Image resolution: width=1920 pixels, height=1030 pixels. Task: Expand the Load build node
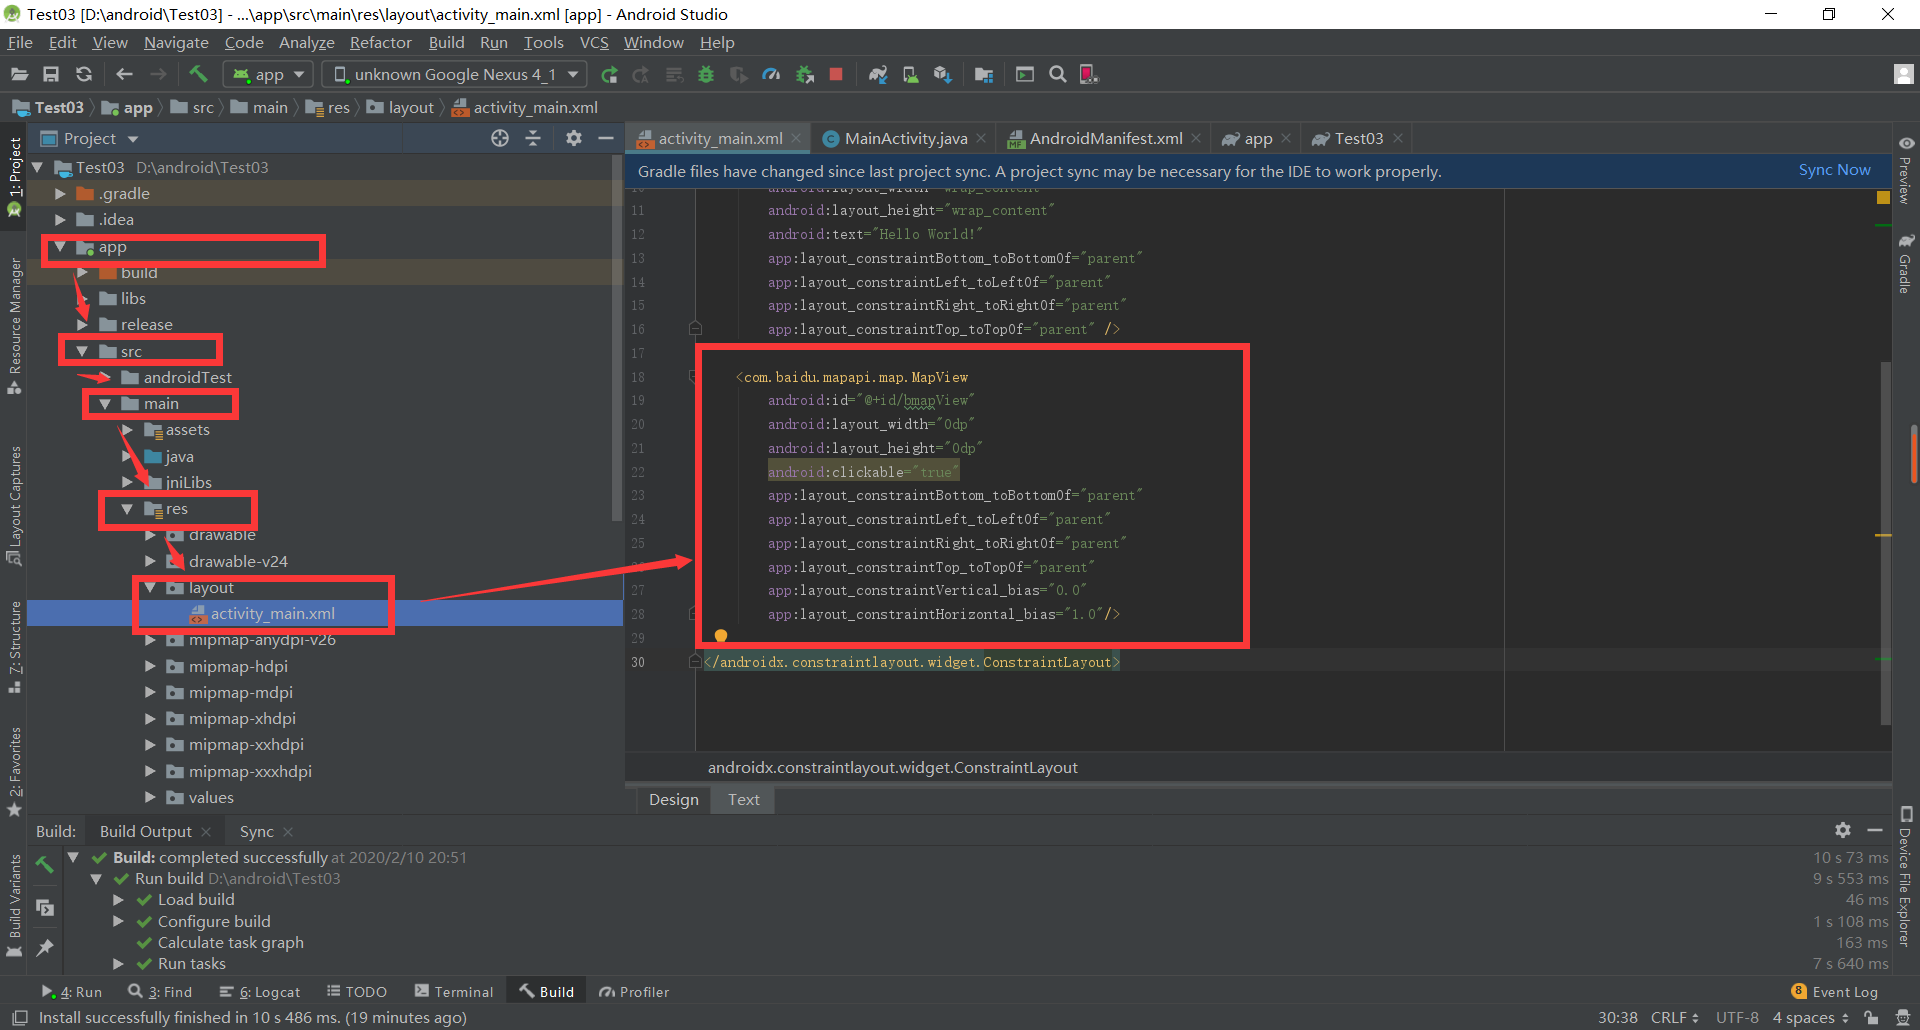(x=118, y=899)
